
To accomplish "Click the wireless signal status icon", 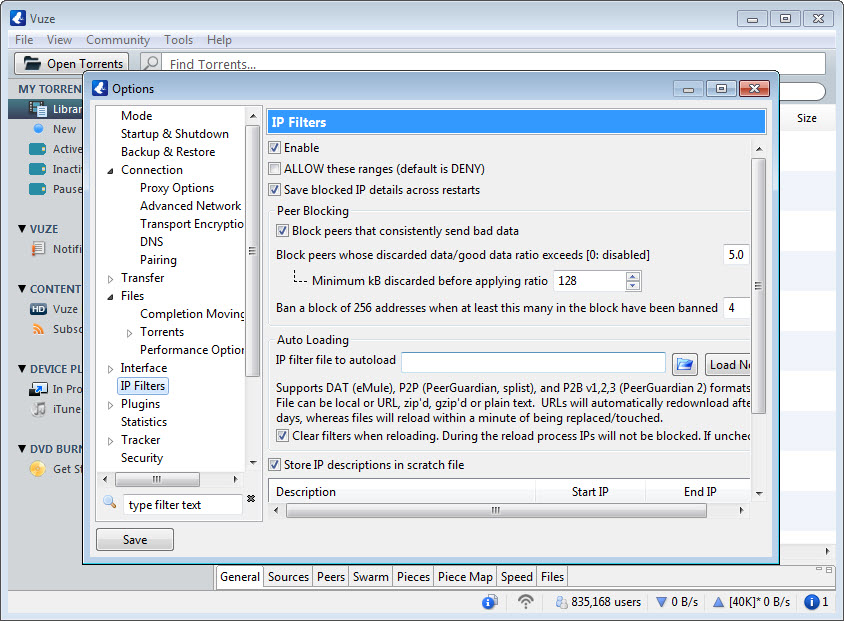I will click(x=525, y=601).
